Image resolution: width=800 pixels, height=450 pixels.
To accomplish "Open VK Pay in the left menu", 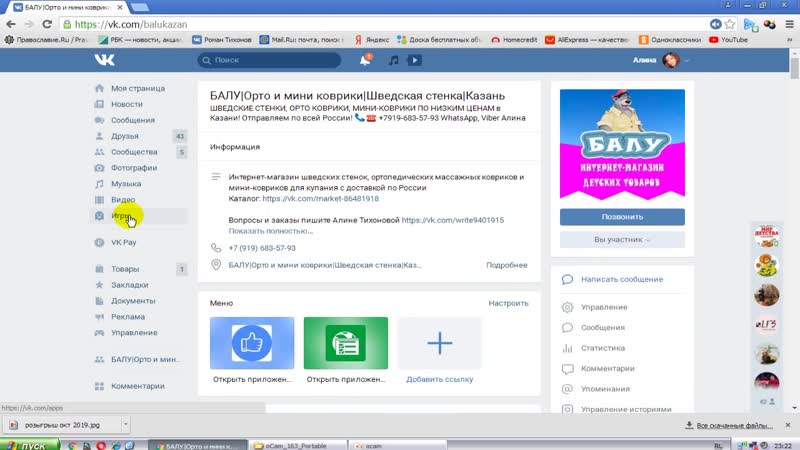I will pyautogui.click(x=123, y=242).
